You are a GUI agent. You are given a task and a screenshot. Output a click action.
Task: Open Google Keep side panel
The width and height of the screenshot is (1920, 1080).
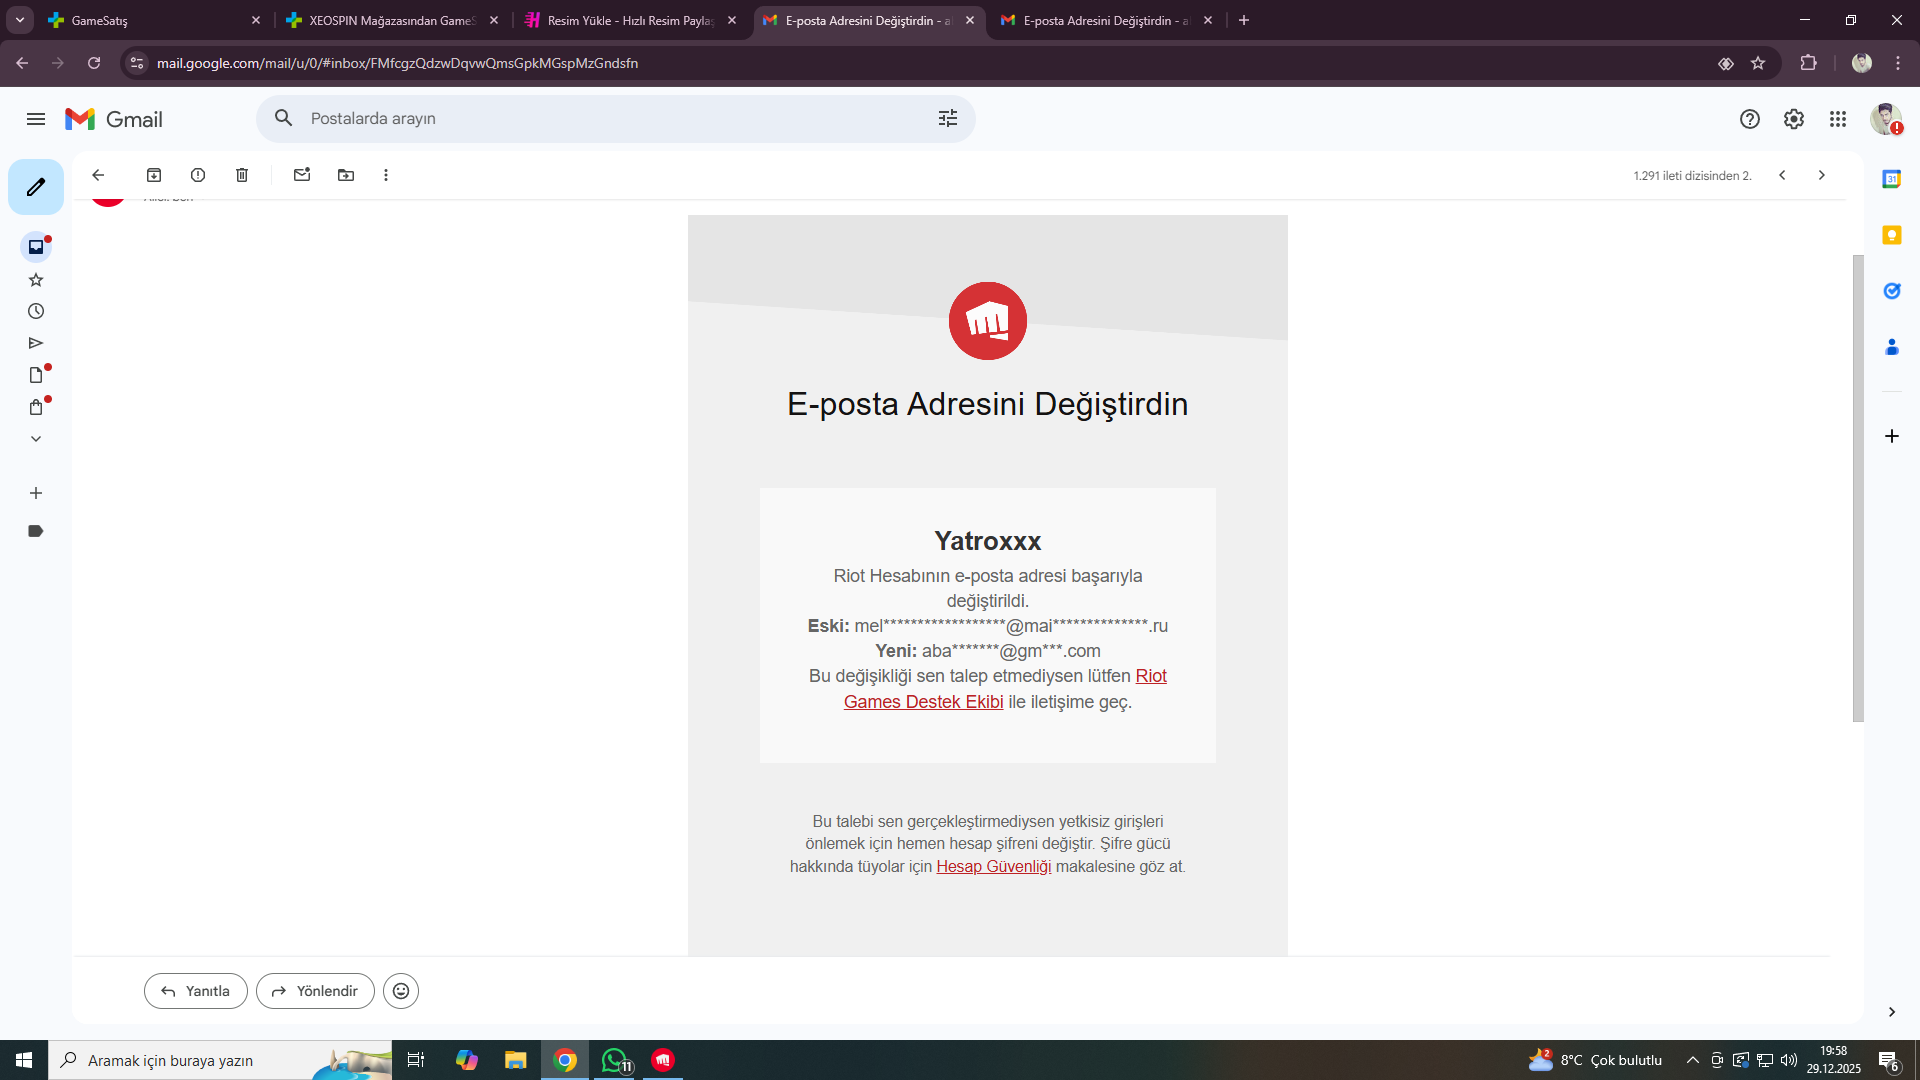point(1891,235)
